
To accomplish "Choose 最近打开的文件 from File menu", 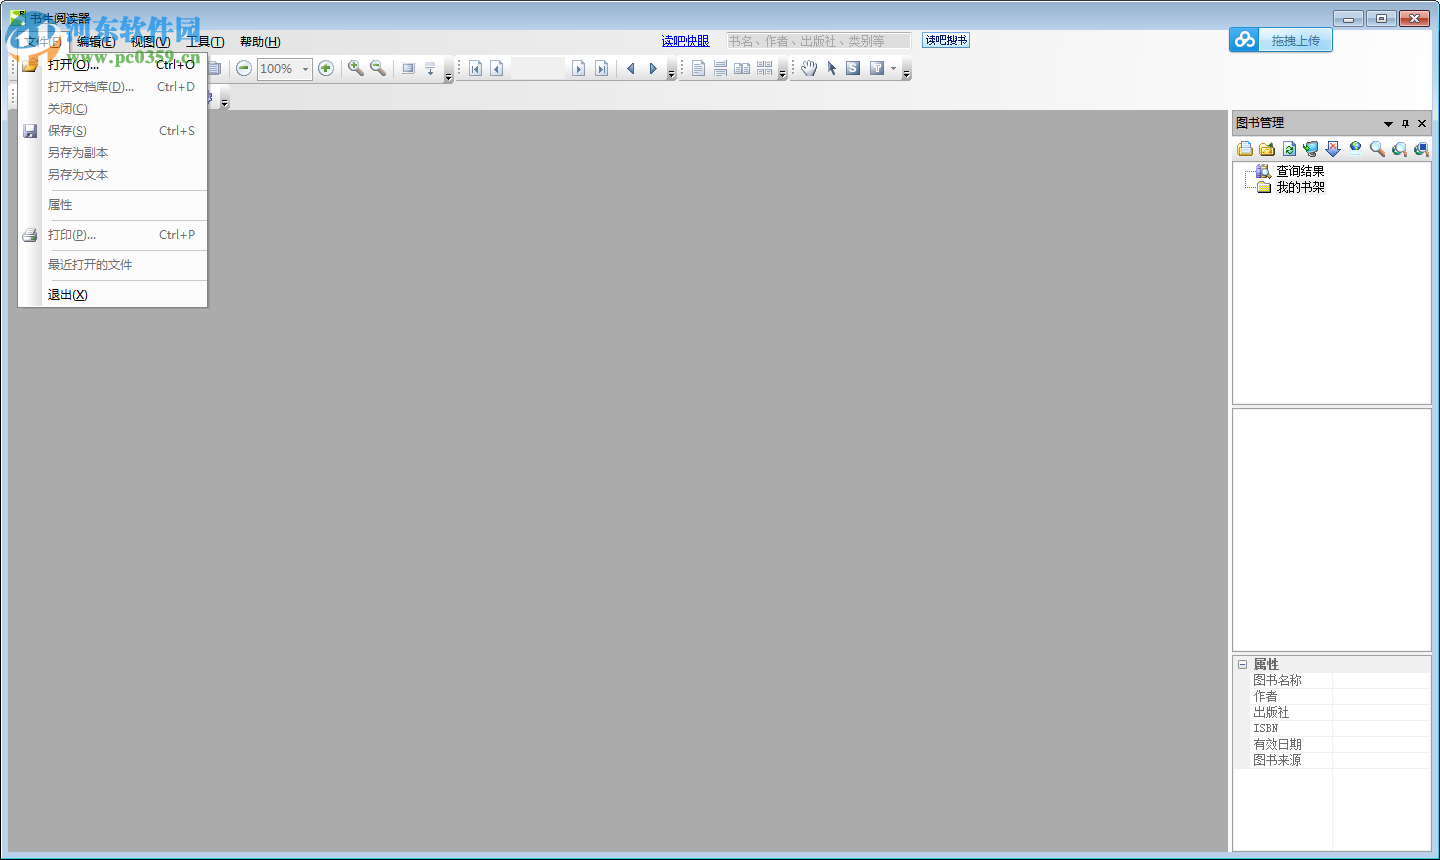I will pyautogui.click(x=113, y=264).
